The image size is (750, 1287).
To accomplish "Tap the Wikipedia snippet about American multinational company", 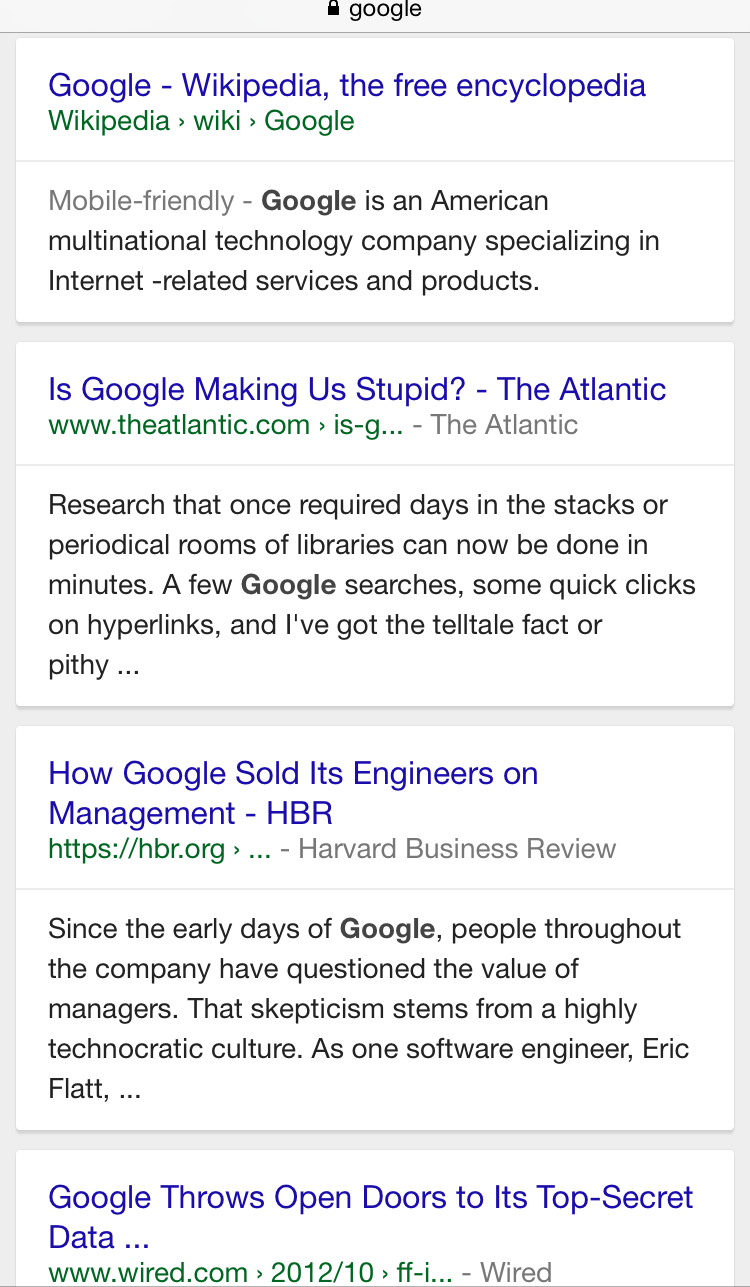I will coord(353,241).
